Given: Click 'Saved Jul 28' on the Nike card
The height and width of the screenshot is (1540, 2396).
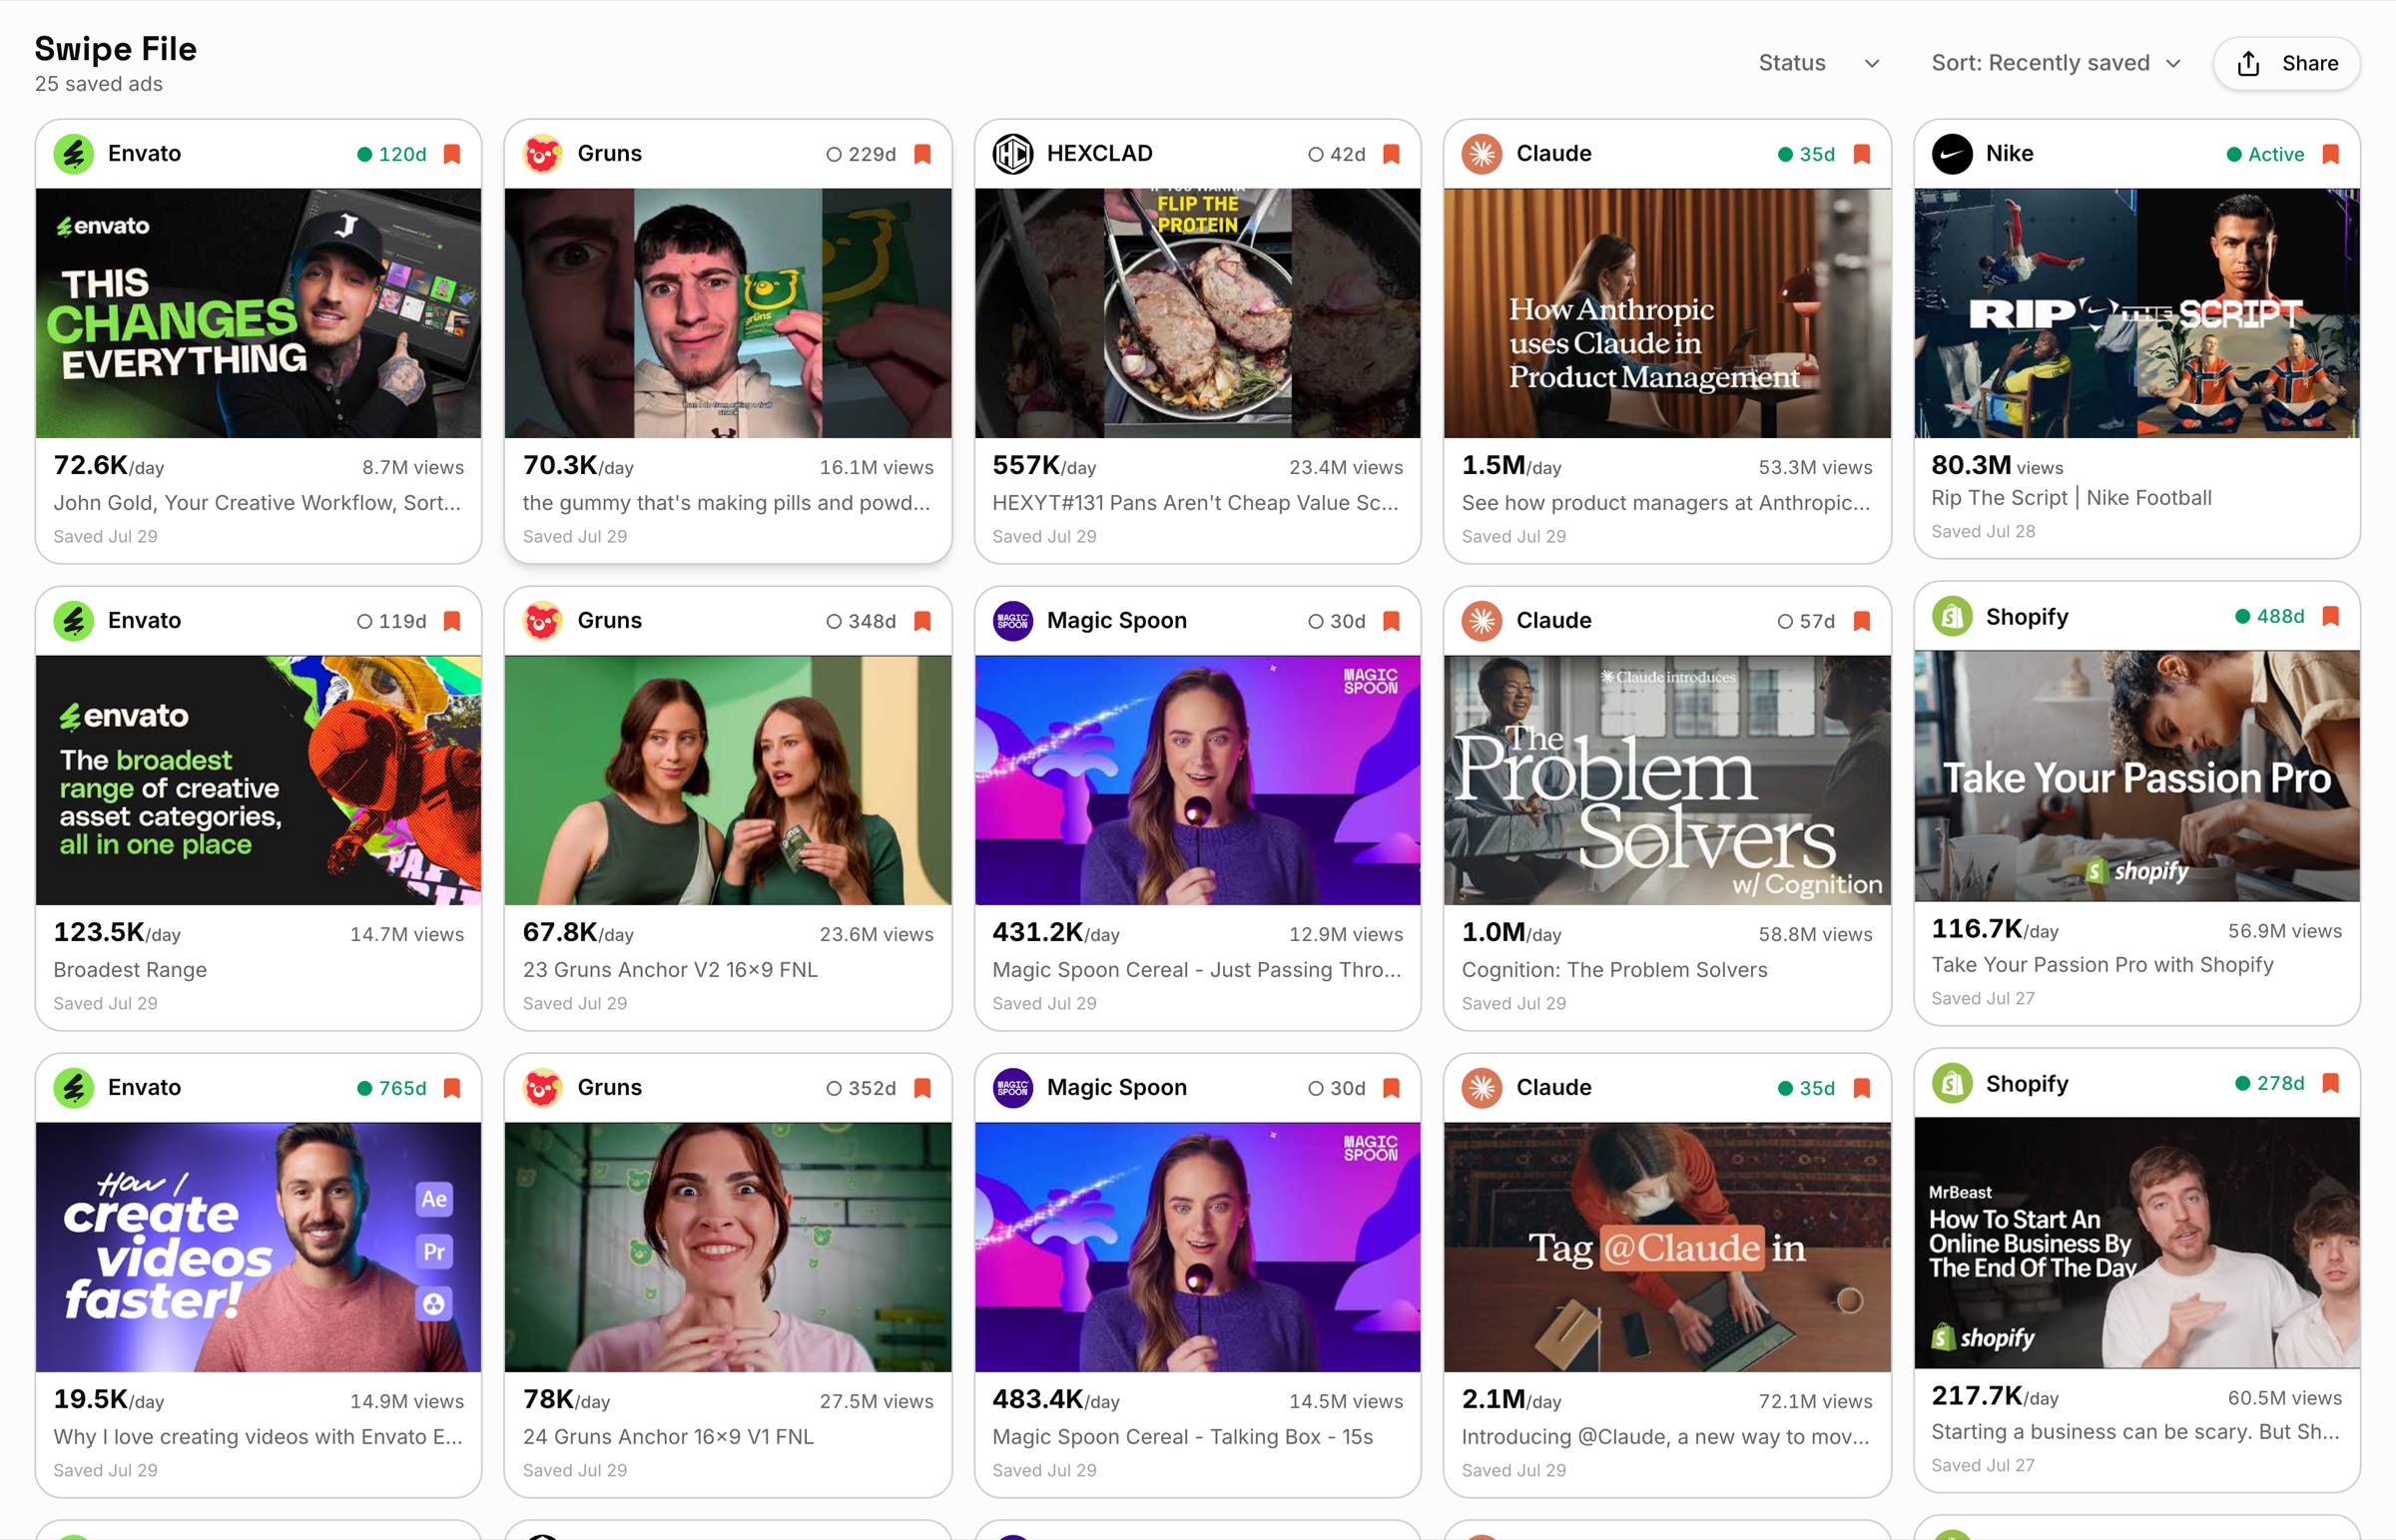Looking at the screenshot, I should click(x=1983, y=532).
